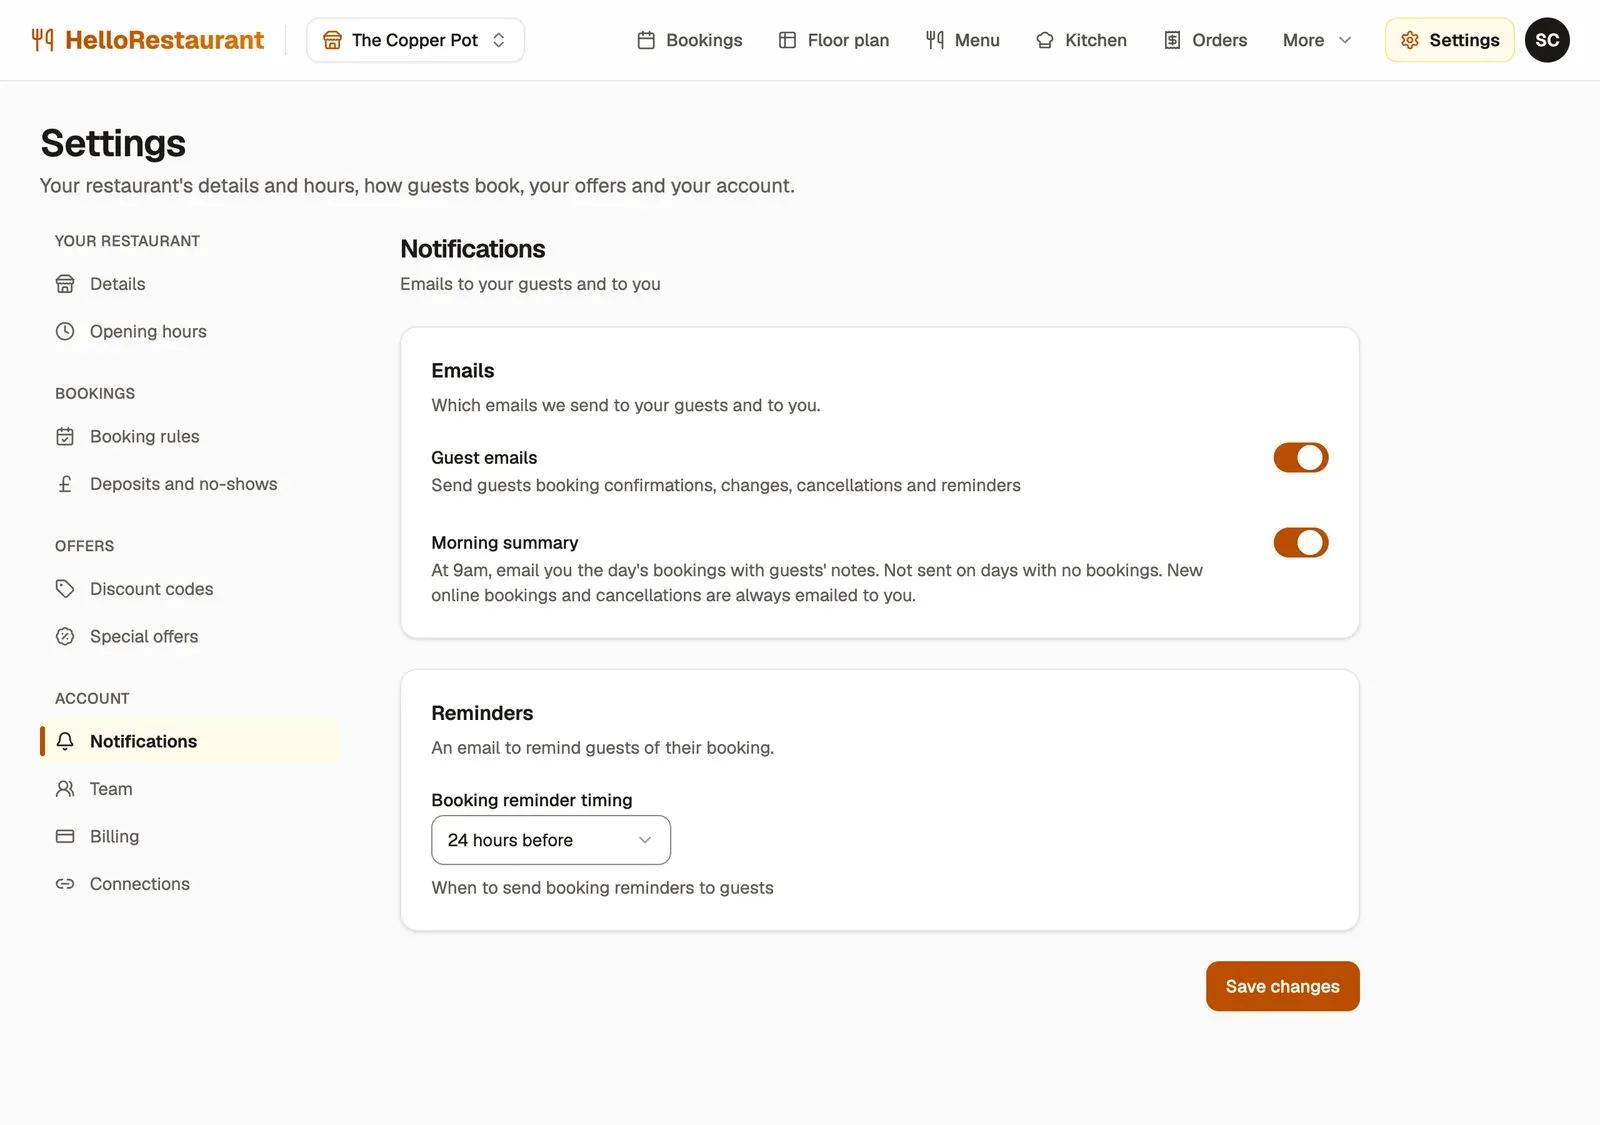The image size is (1600, 1125).
Task: Open the SC user avatar menu
Action: 1547,40
